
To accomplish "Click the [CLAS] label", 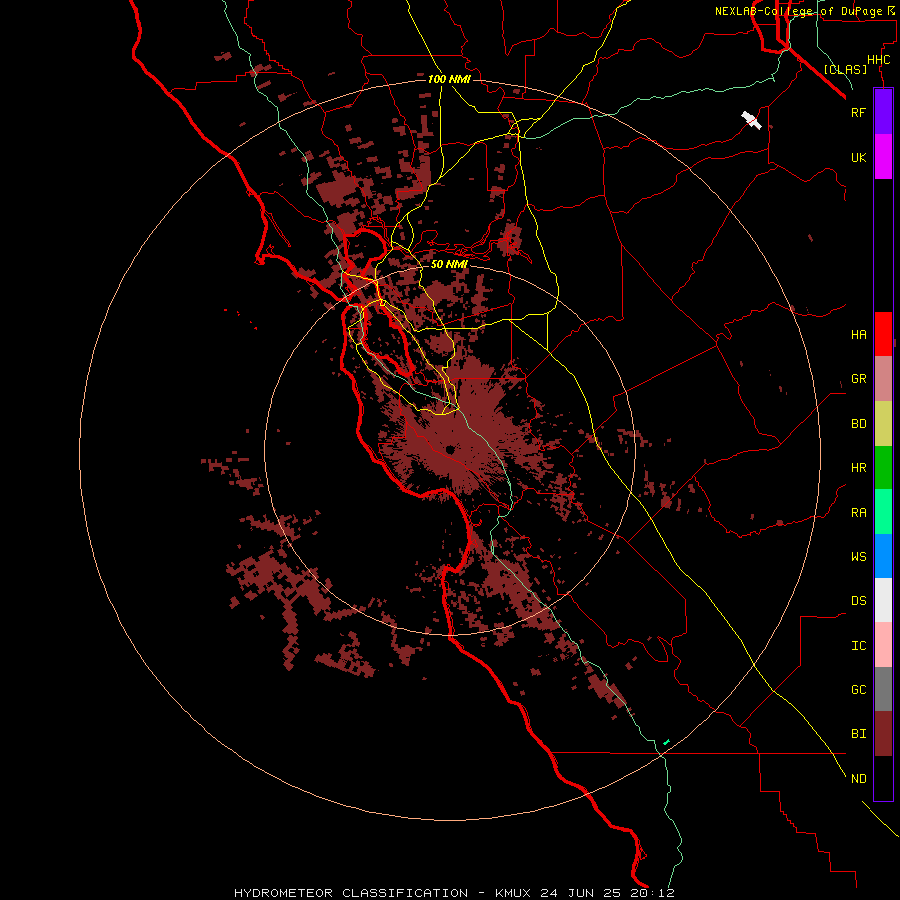I will (x=845, y=69).
